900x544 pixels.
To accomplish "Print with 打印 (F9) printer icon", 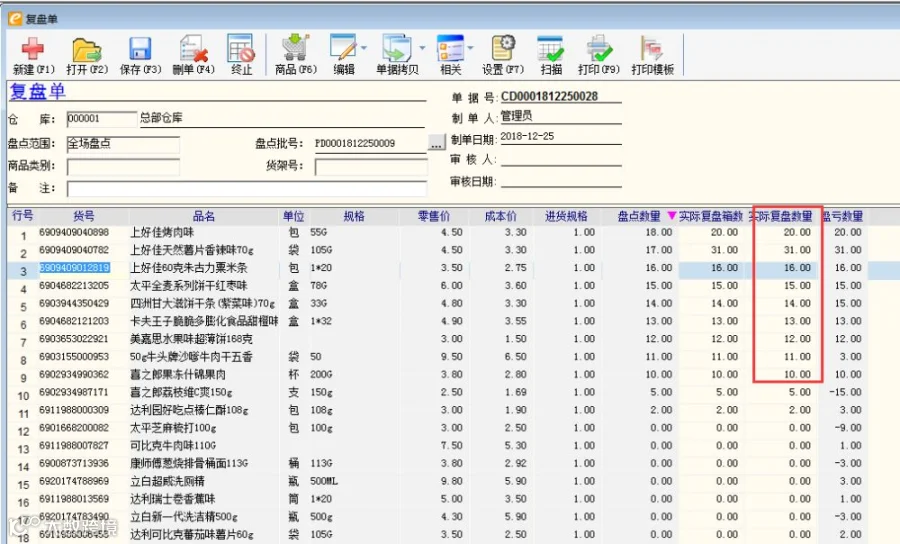I will [x=599, y=48].
